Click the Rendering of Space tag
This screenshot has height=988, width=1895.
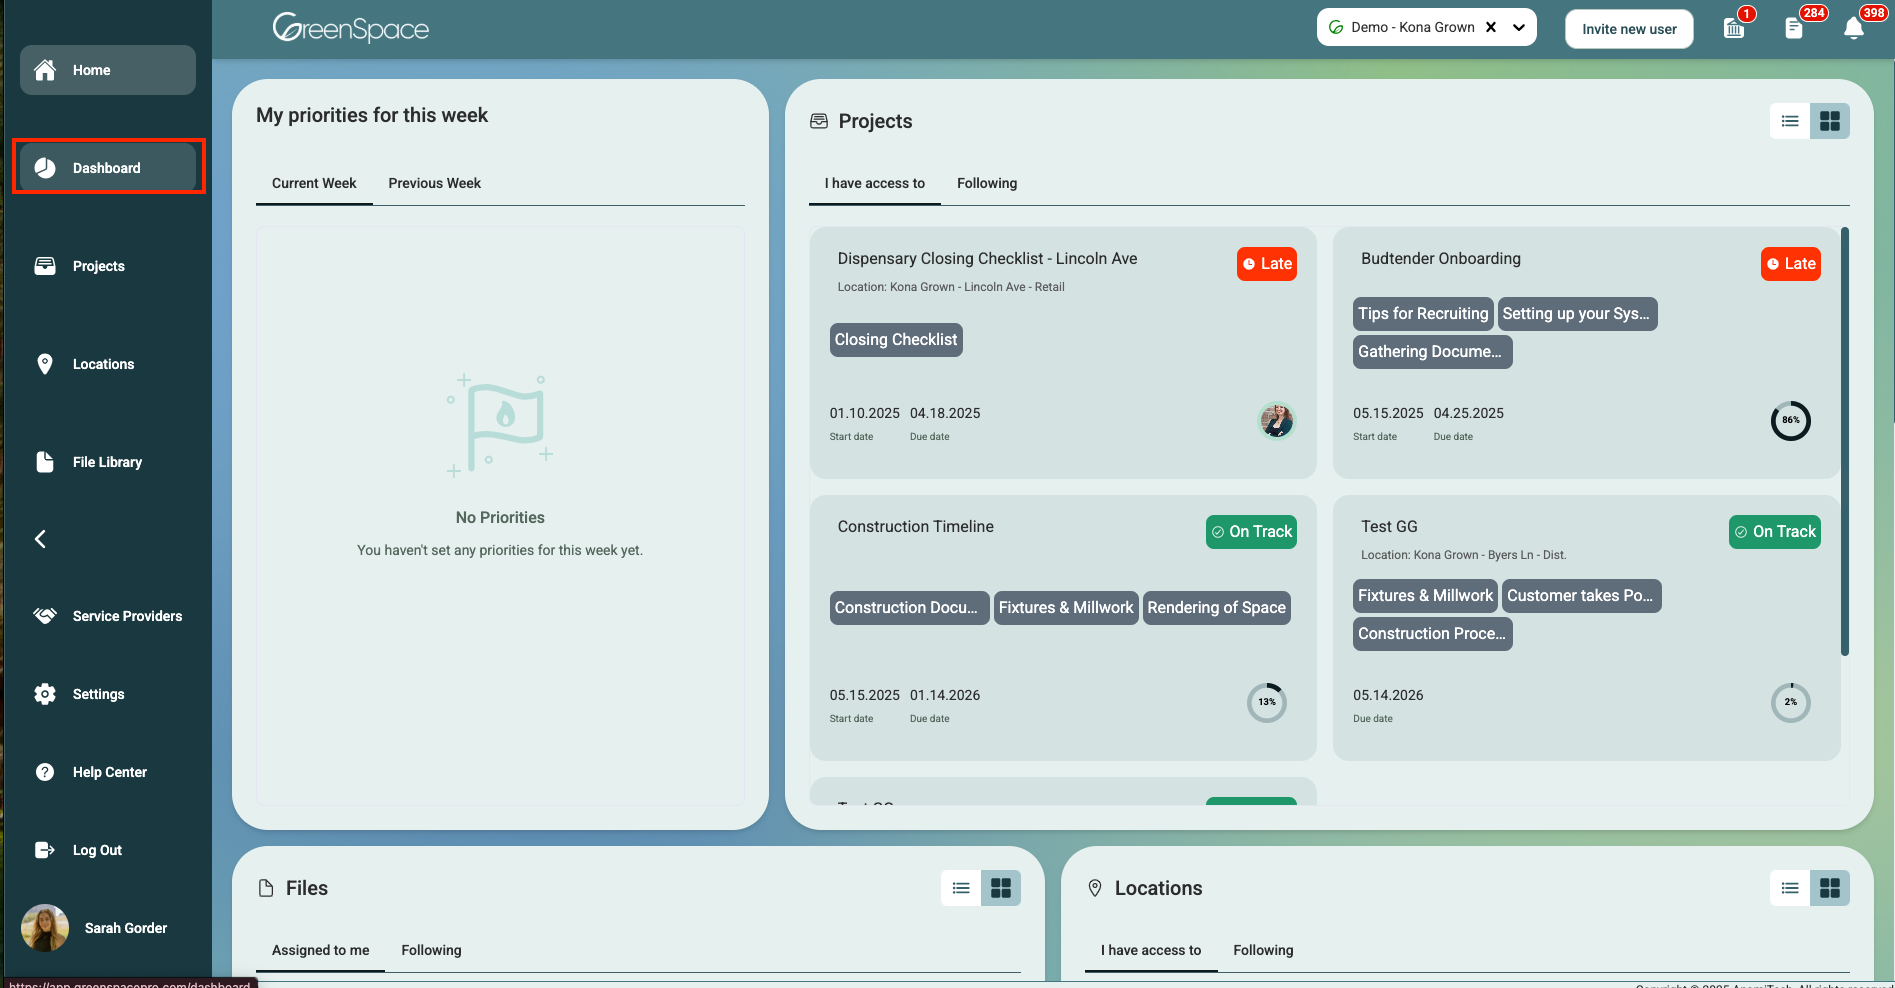[x=1217, y=608]
